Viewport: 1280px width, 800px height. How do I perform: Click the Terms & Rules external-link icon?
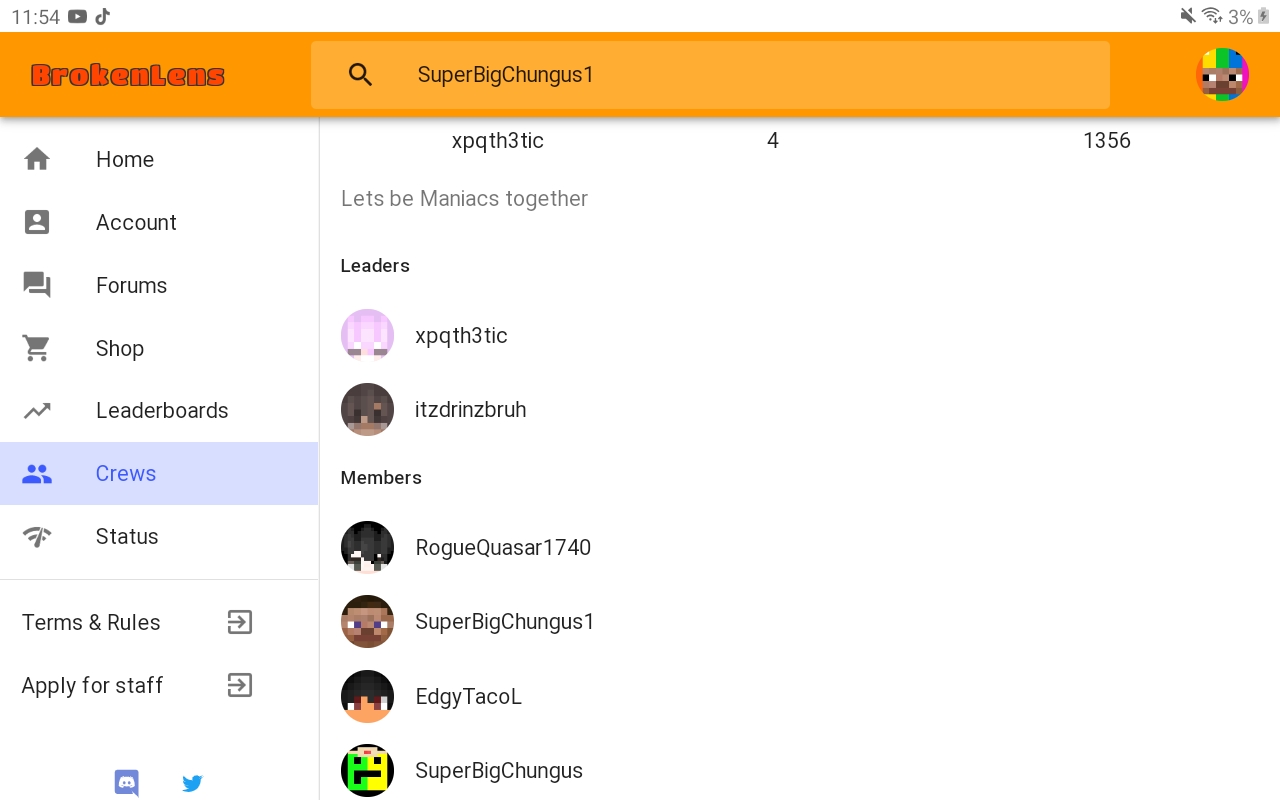(x=240, y=622)
